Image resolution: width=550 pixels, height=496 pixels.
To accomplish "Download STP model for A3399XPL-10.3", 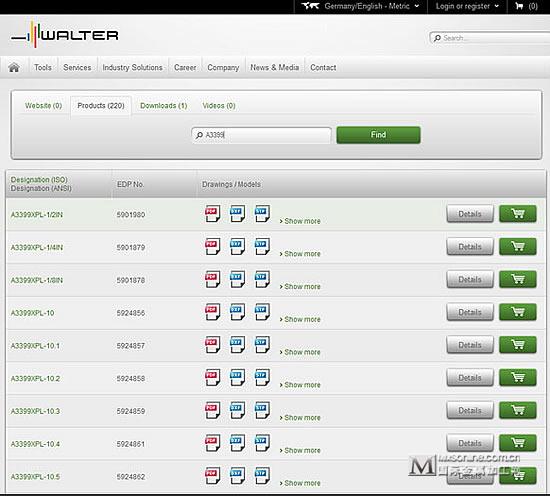I will pos(262,410).
